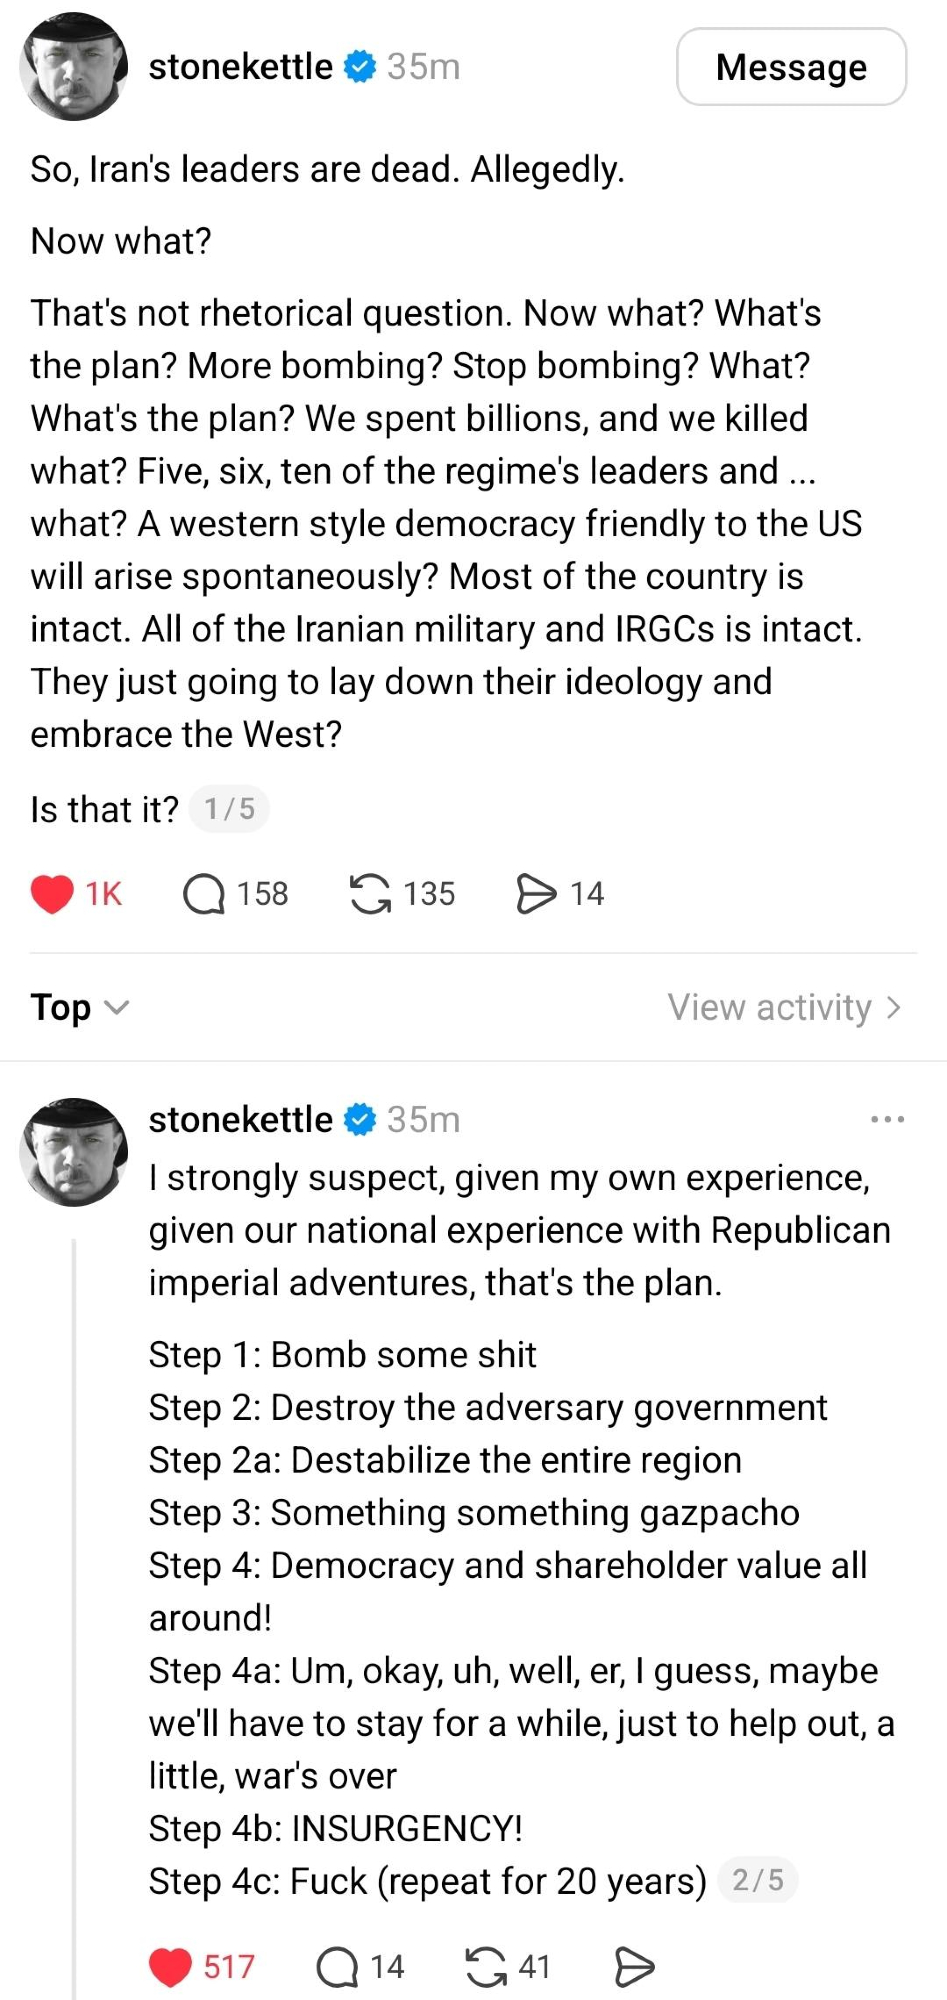Tap the 1/5 thread indicator
947x2000 pixels.
pyautogui.click(x=229, y=809)
